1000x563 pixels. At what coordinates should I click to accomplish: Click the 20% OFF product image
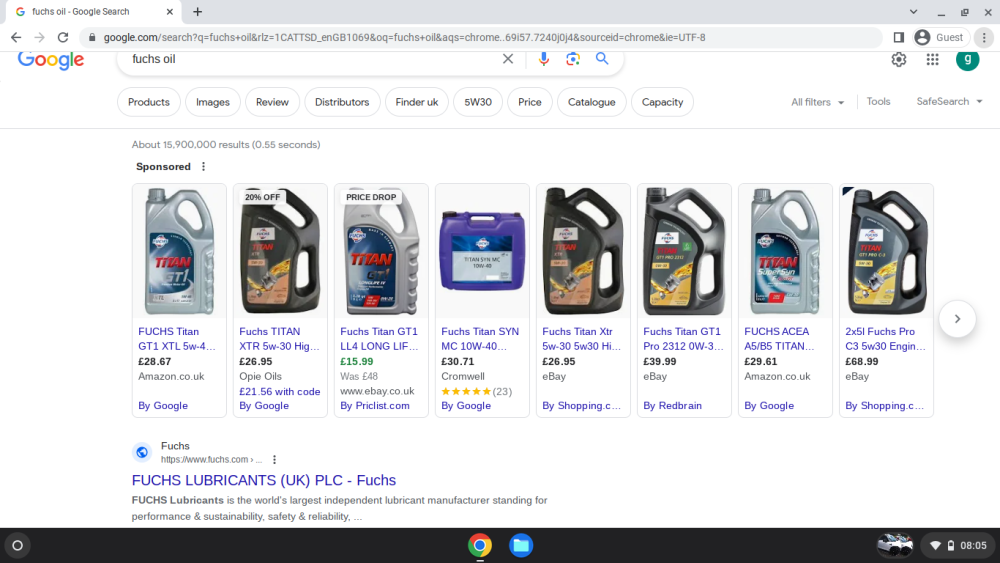(x=280, y=251)
